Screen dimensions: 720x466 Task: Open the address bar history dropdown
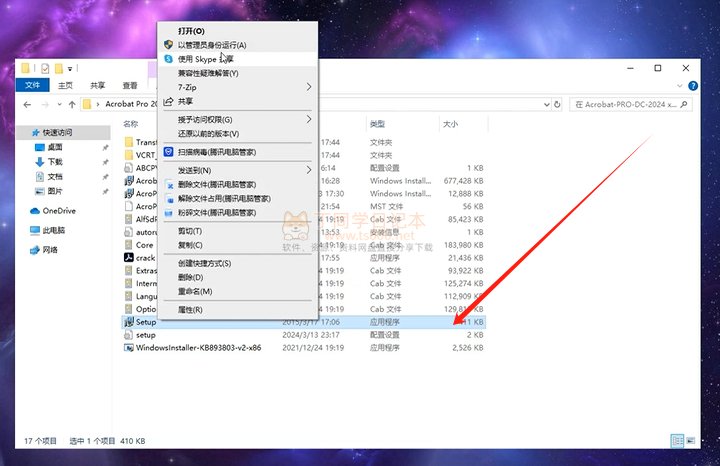tap(546, 105)
